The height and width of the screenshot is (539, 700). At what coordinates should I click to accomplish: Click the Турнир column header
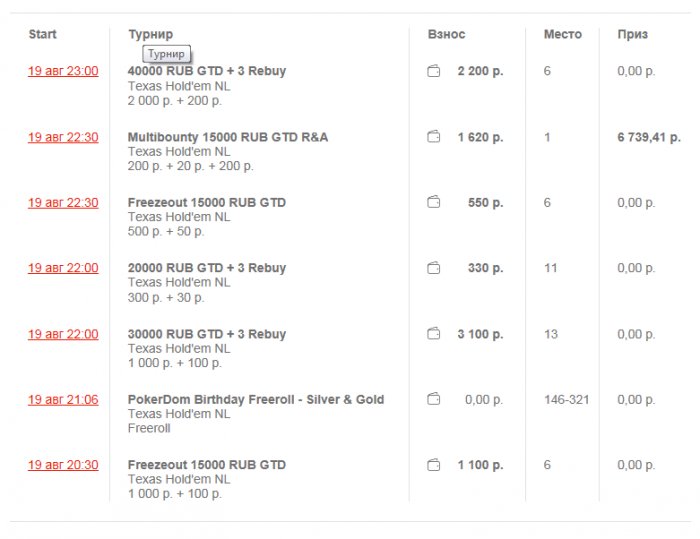[x=150, y=34]
